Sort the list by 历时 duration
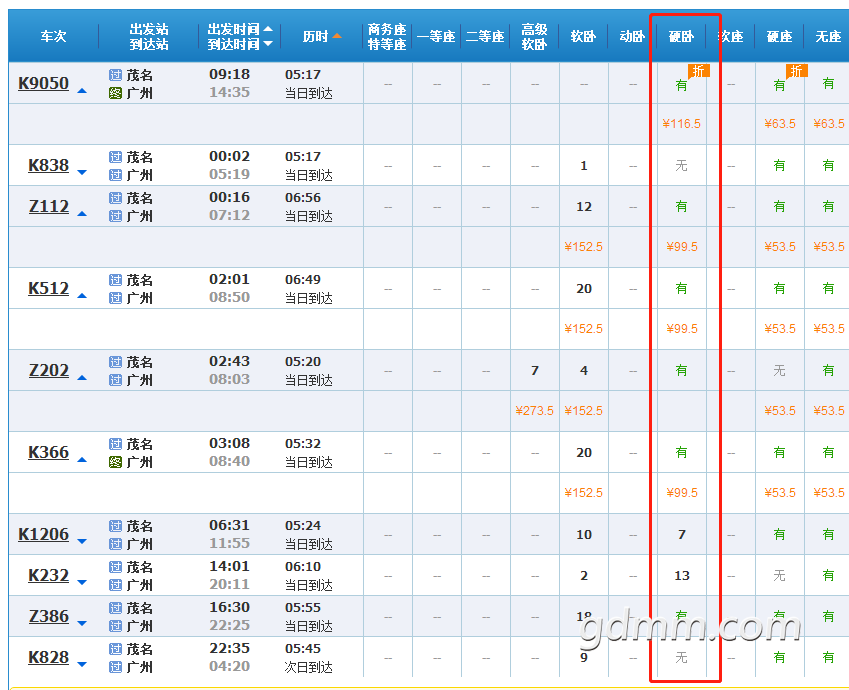849x690 pixels. click(322, 36)
